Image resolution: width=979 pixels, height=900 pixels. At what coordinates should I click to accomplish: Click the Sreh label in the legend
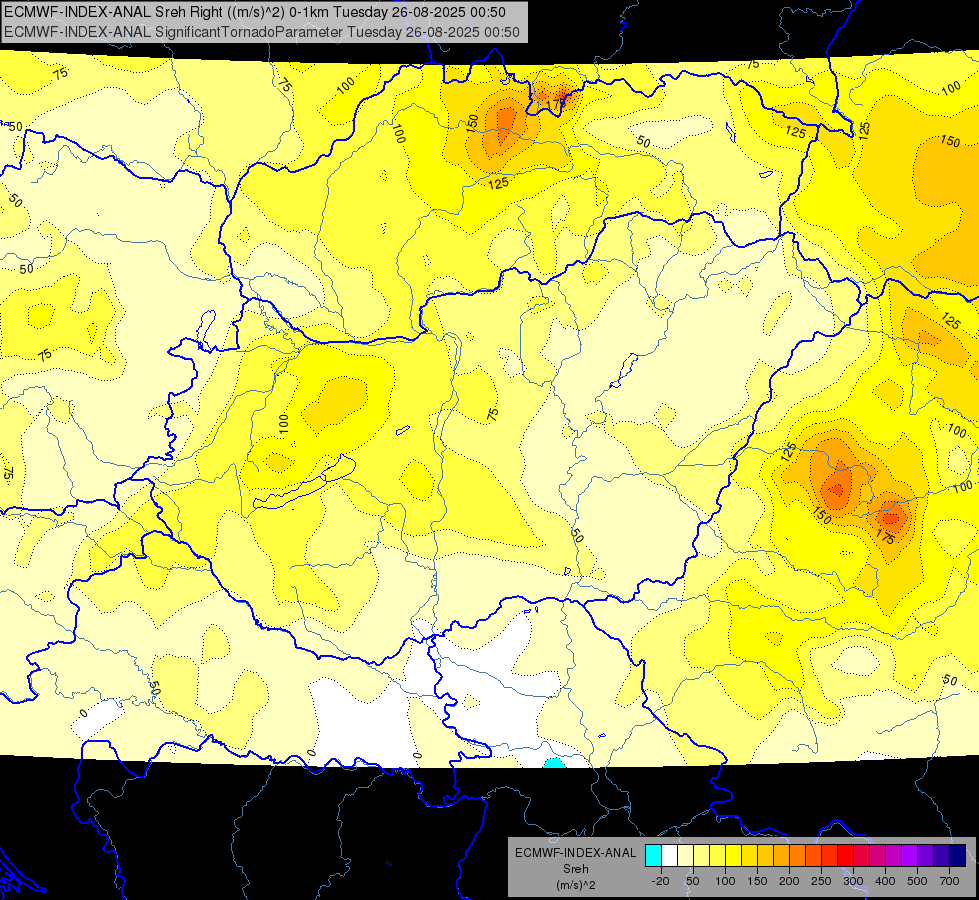pos(576,868)
